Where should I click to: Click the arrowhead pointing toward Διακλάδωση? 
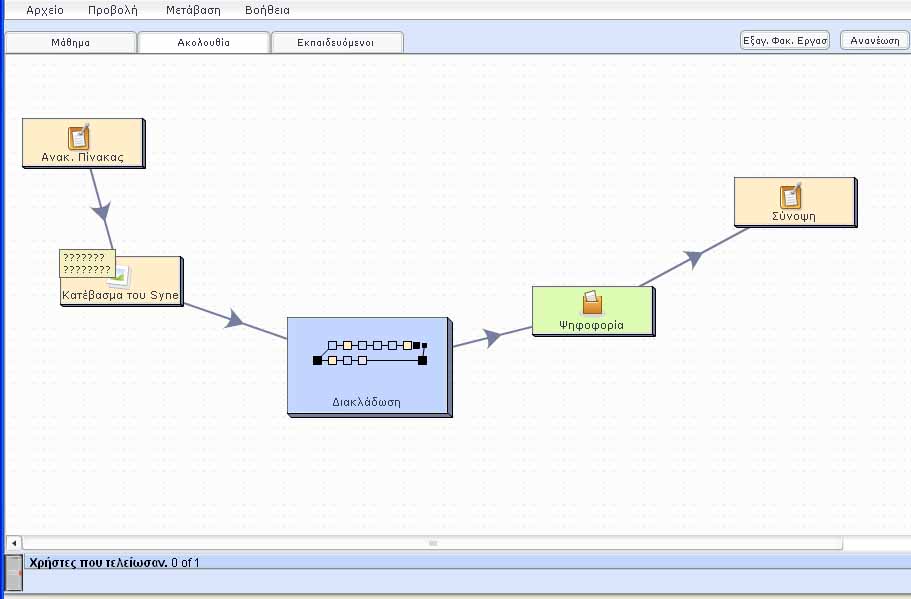pyautogui.click(x=234, y=320)
